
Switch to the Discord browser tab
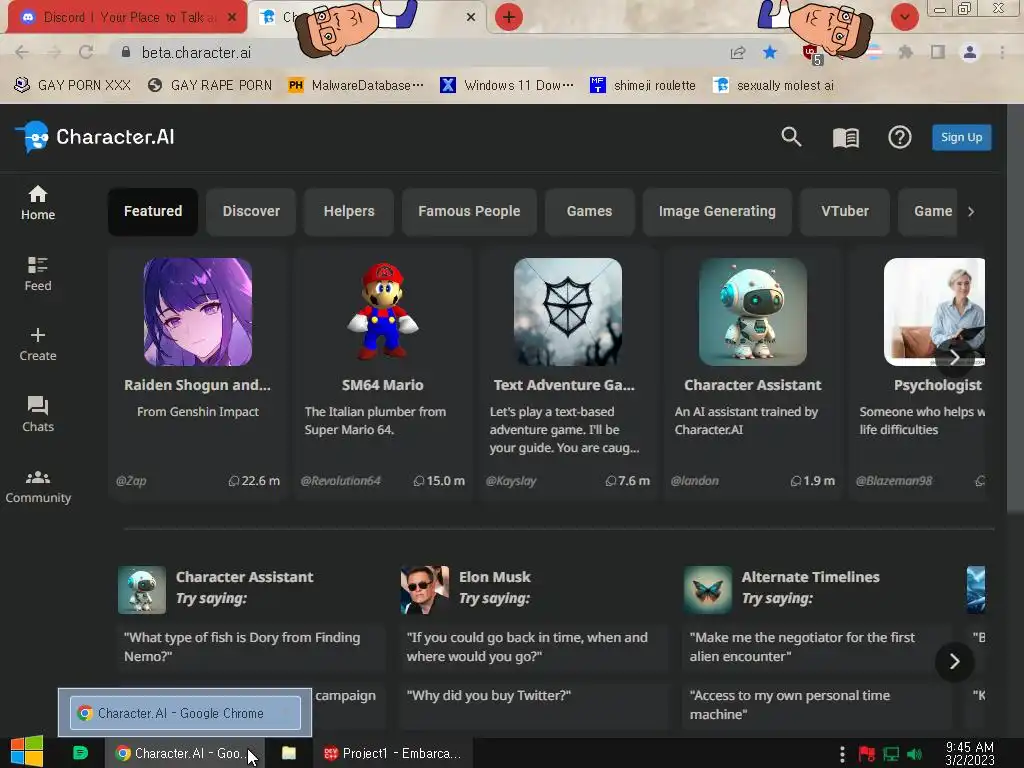[127, 17]
